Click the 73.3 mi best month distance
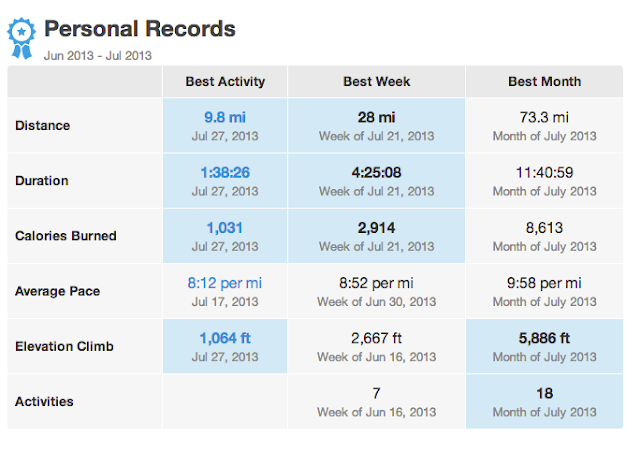This screenshot has height=452, width=640. (x=545, y=117)
